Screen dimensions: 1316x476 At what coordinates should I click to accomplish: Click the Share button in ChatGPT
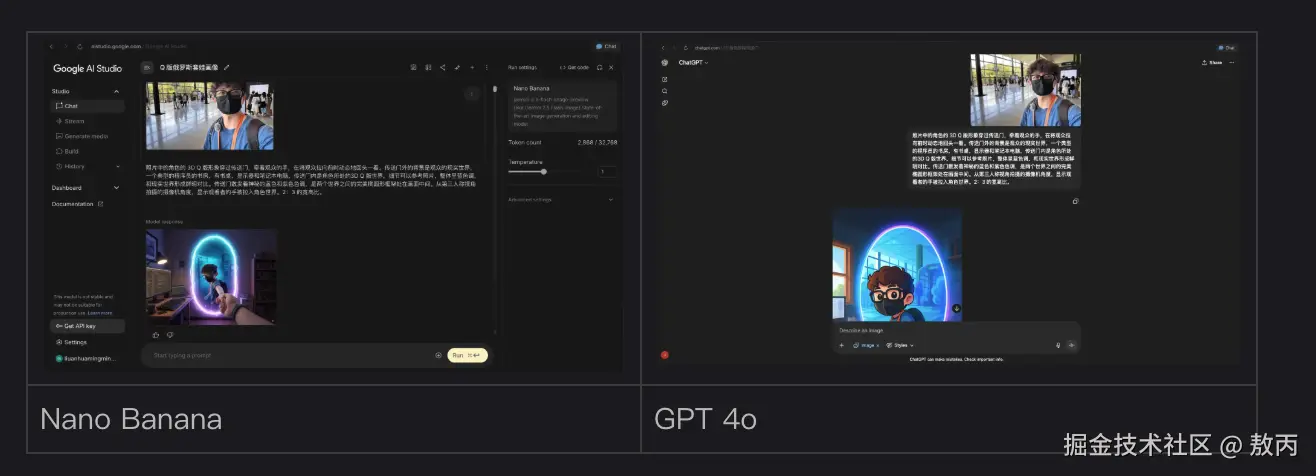(x=1212, y=62)
